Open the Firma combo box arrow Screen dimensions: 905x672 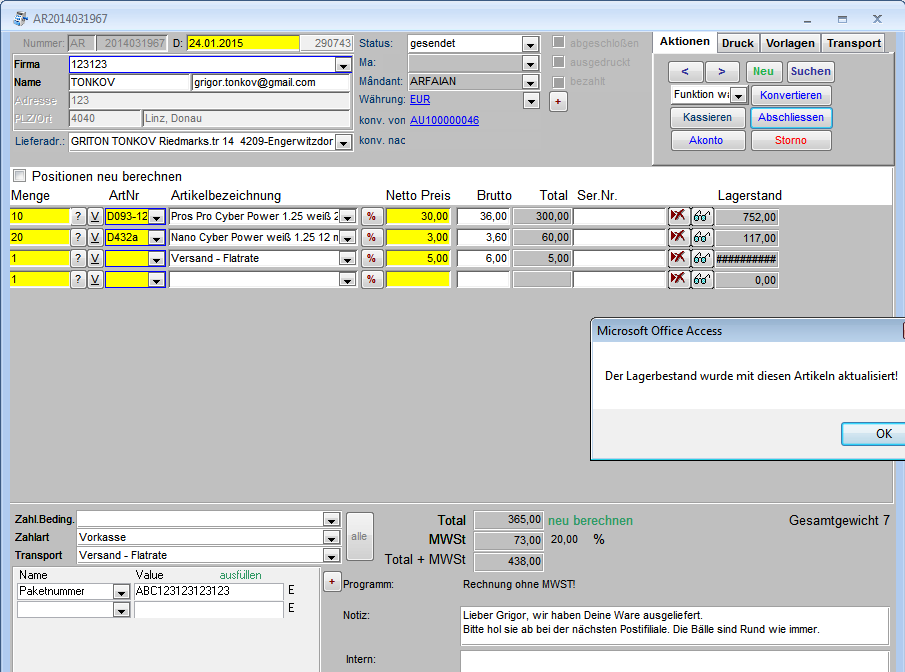click(x=343, y=65)
